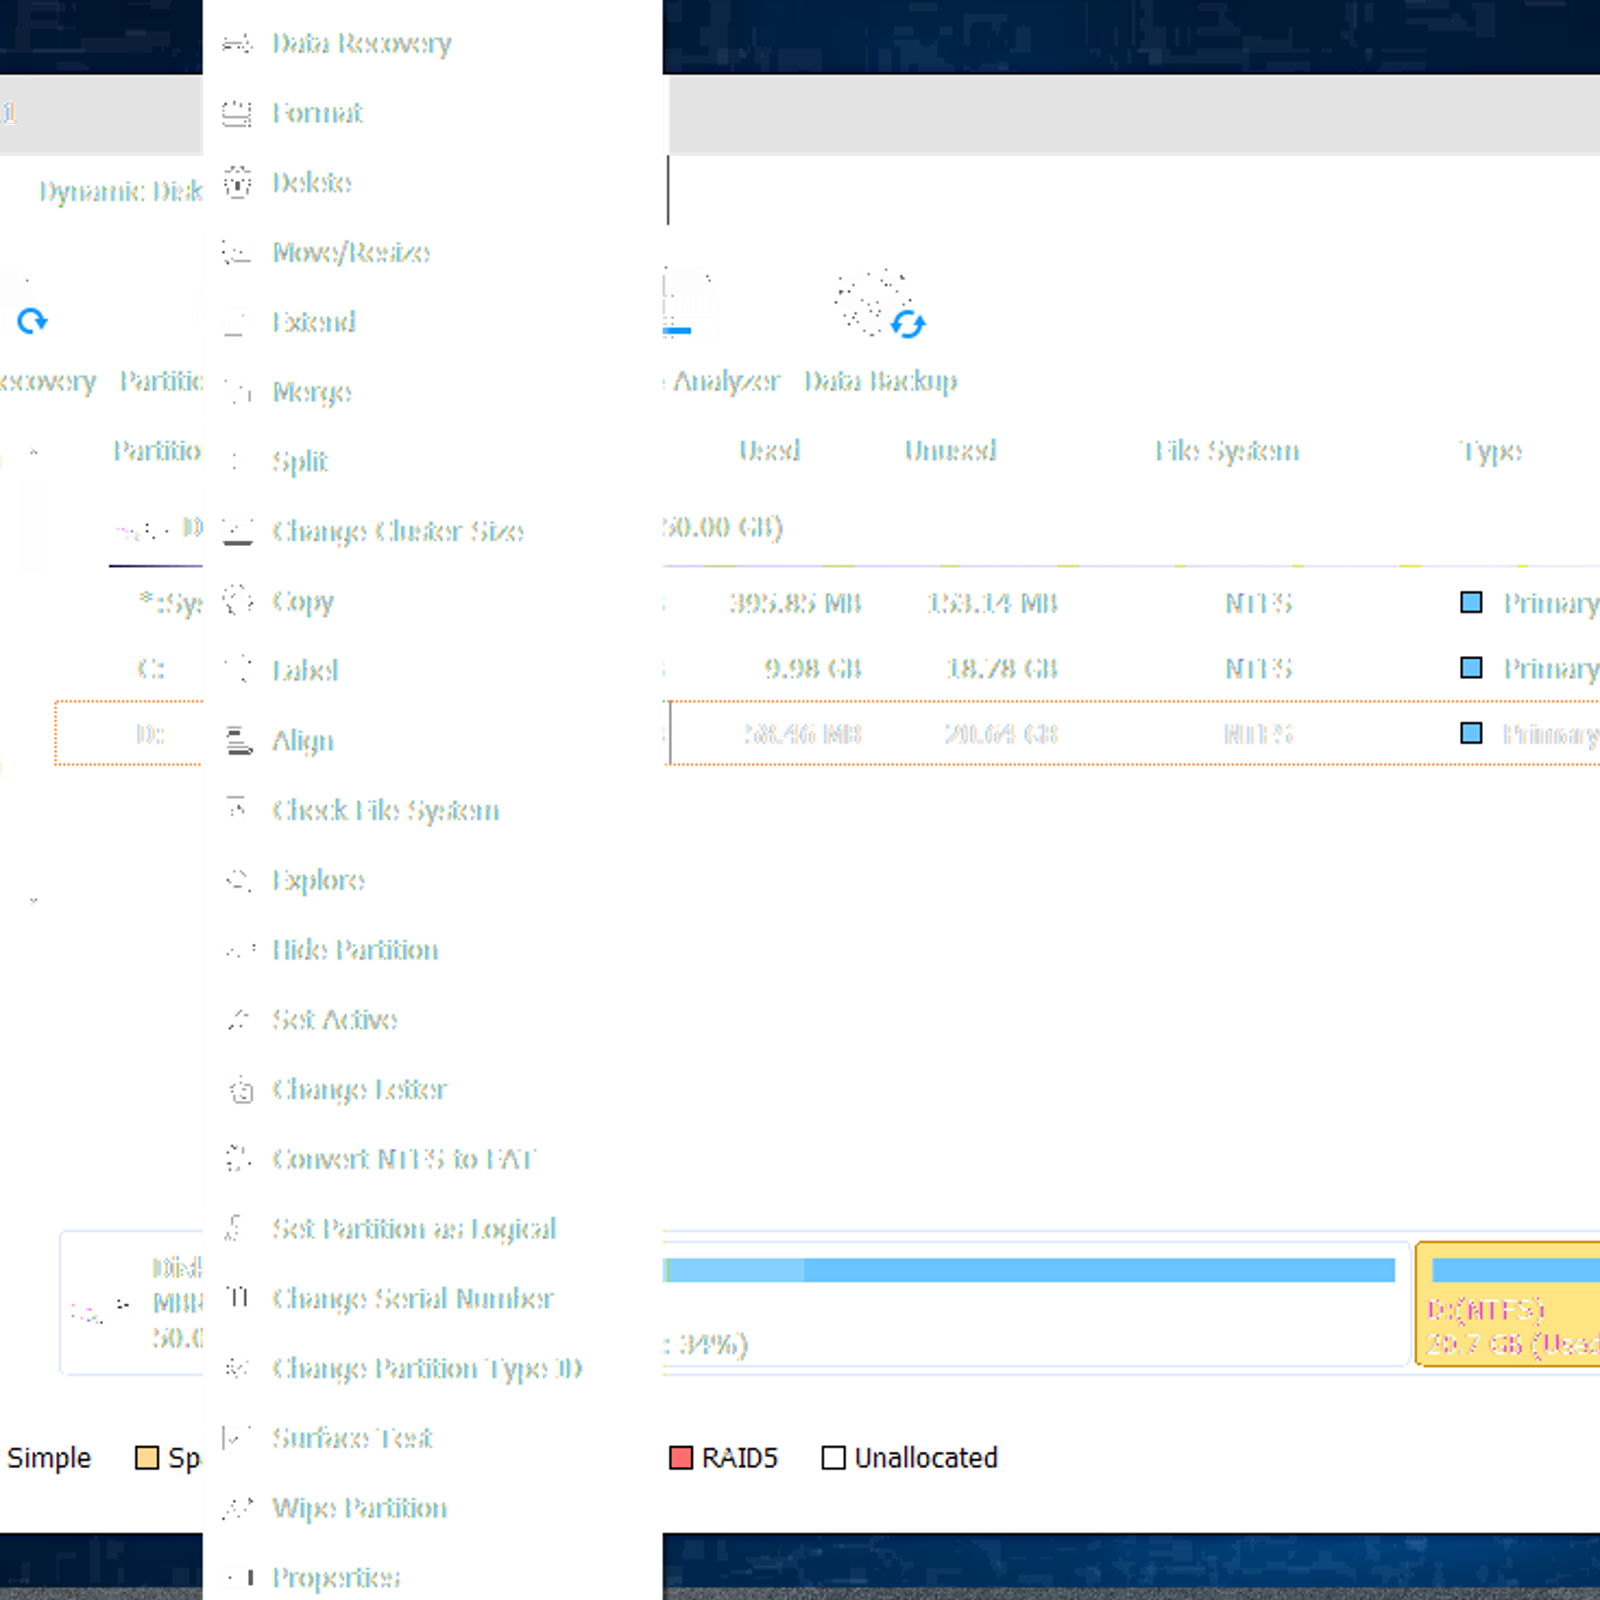Click the Change Partition Type ID icon
The width and height of the screenshot is (1600, 1600).
click(237, 1367)
